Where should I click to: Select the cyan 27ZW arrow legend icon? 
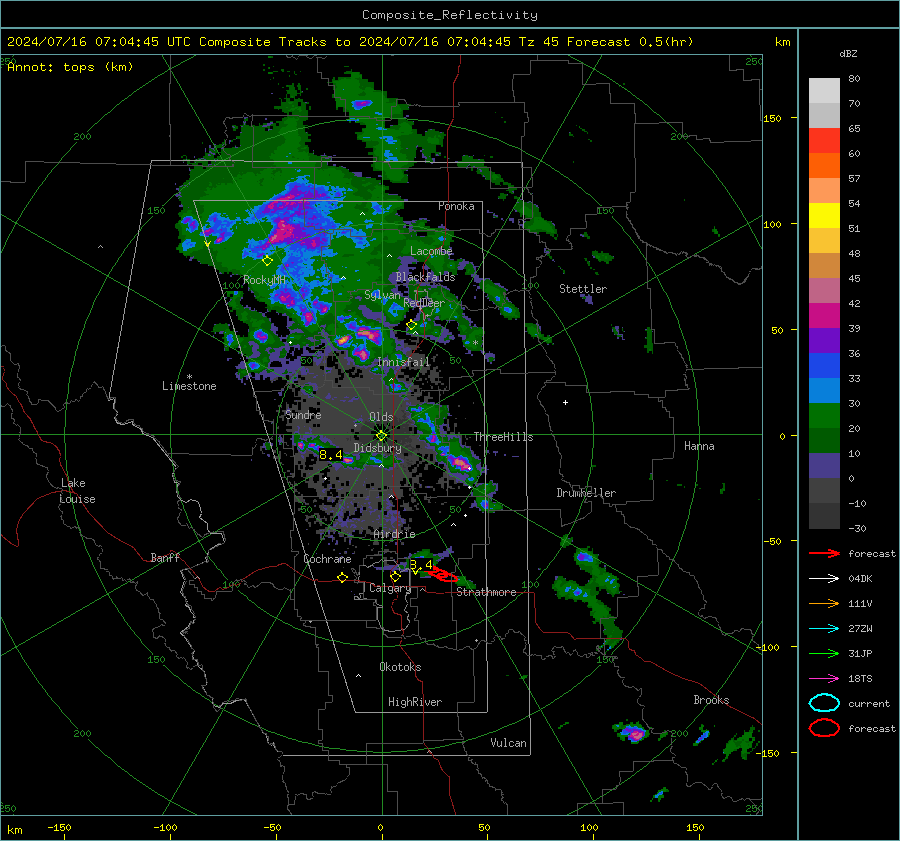[x=824, y=629]
